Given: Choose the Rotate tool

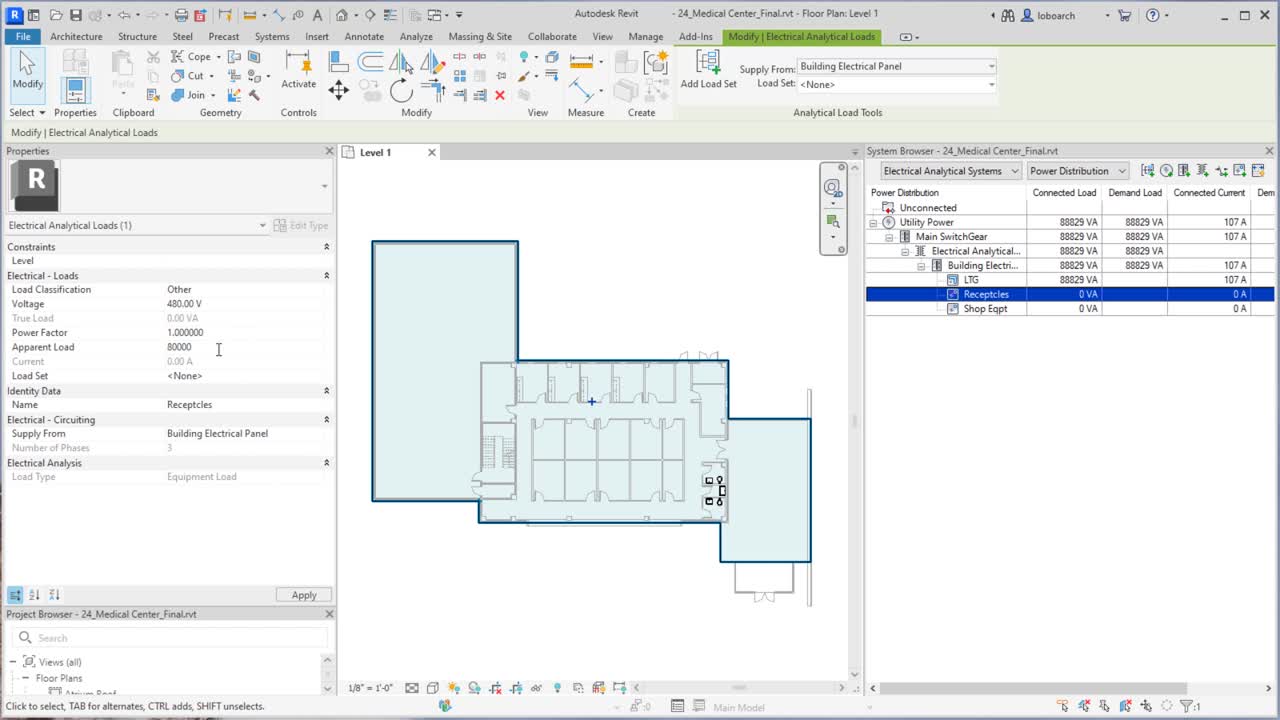Looking at the screenshot, I should click(401, 92).
